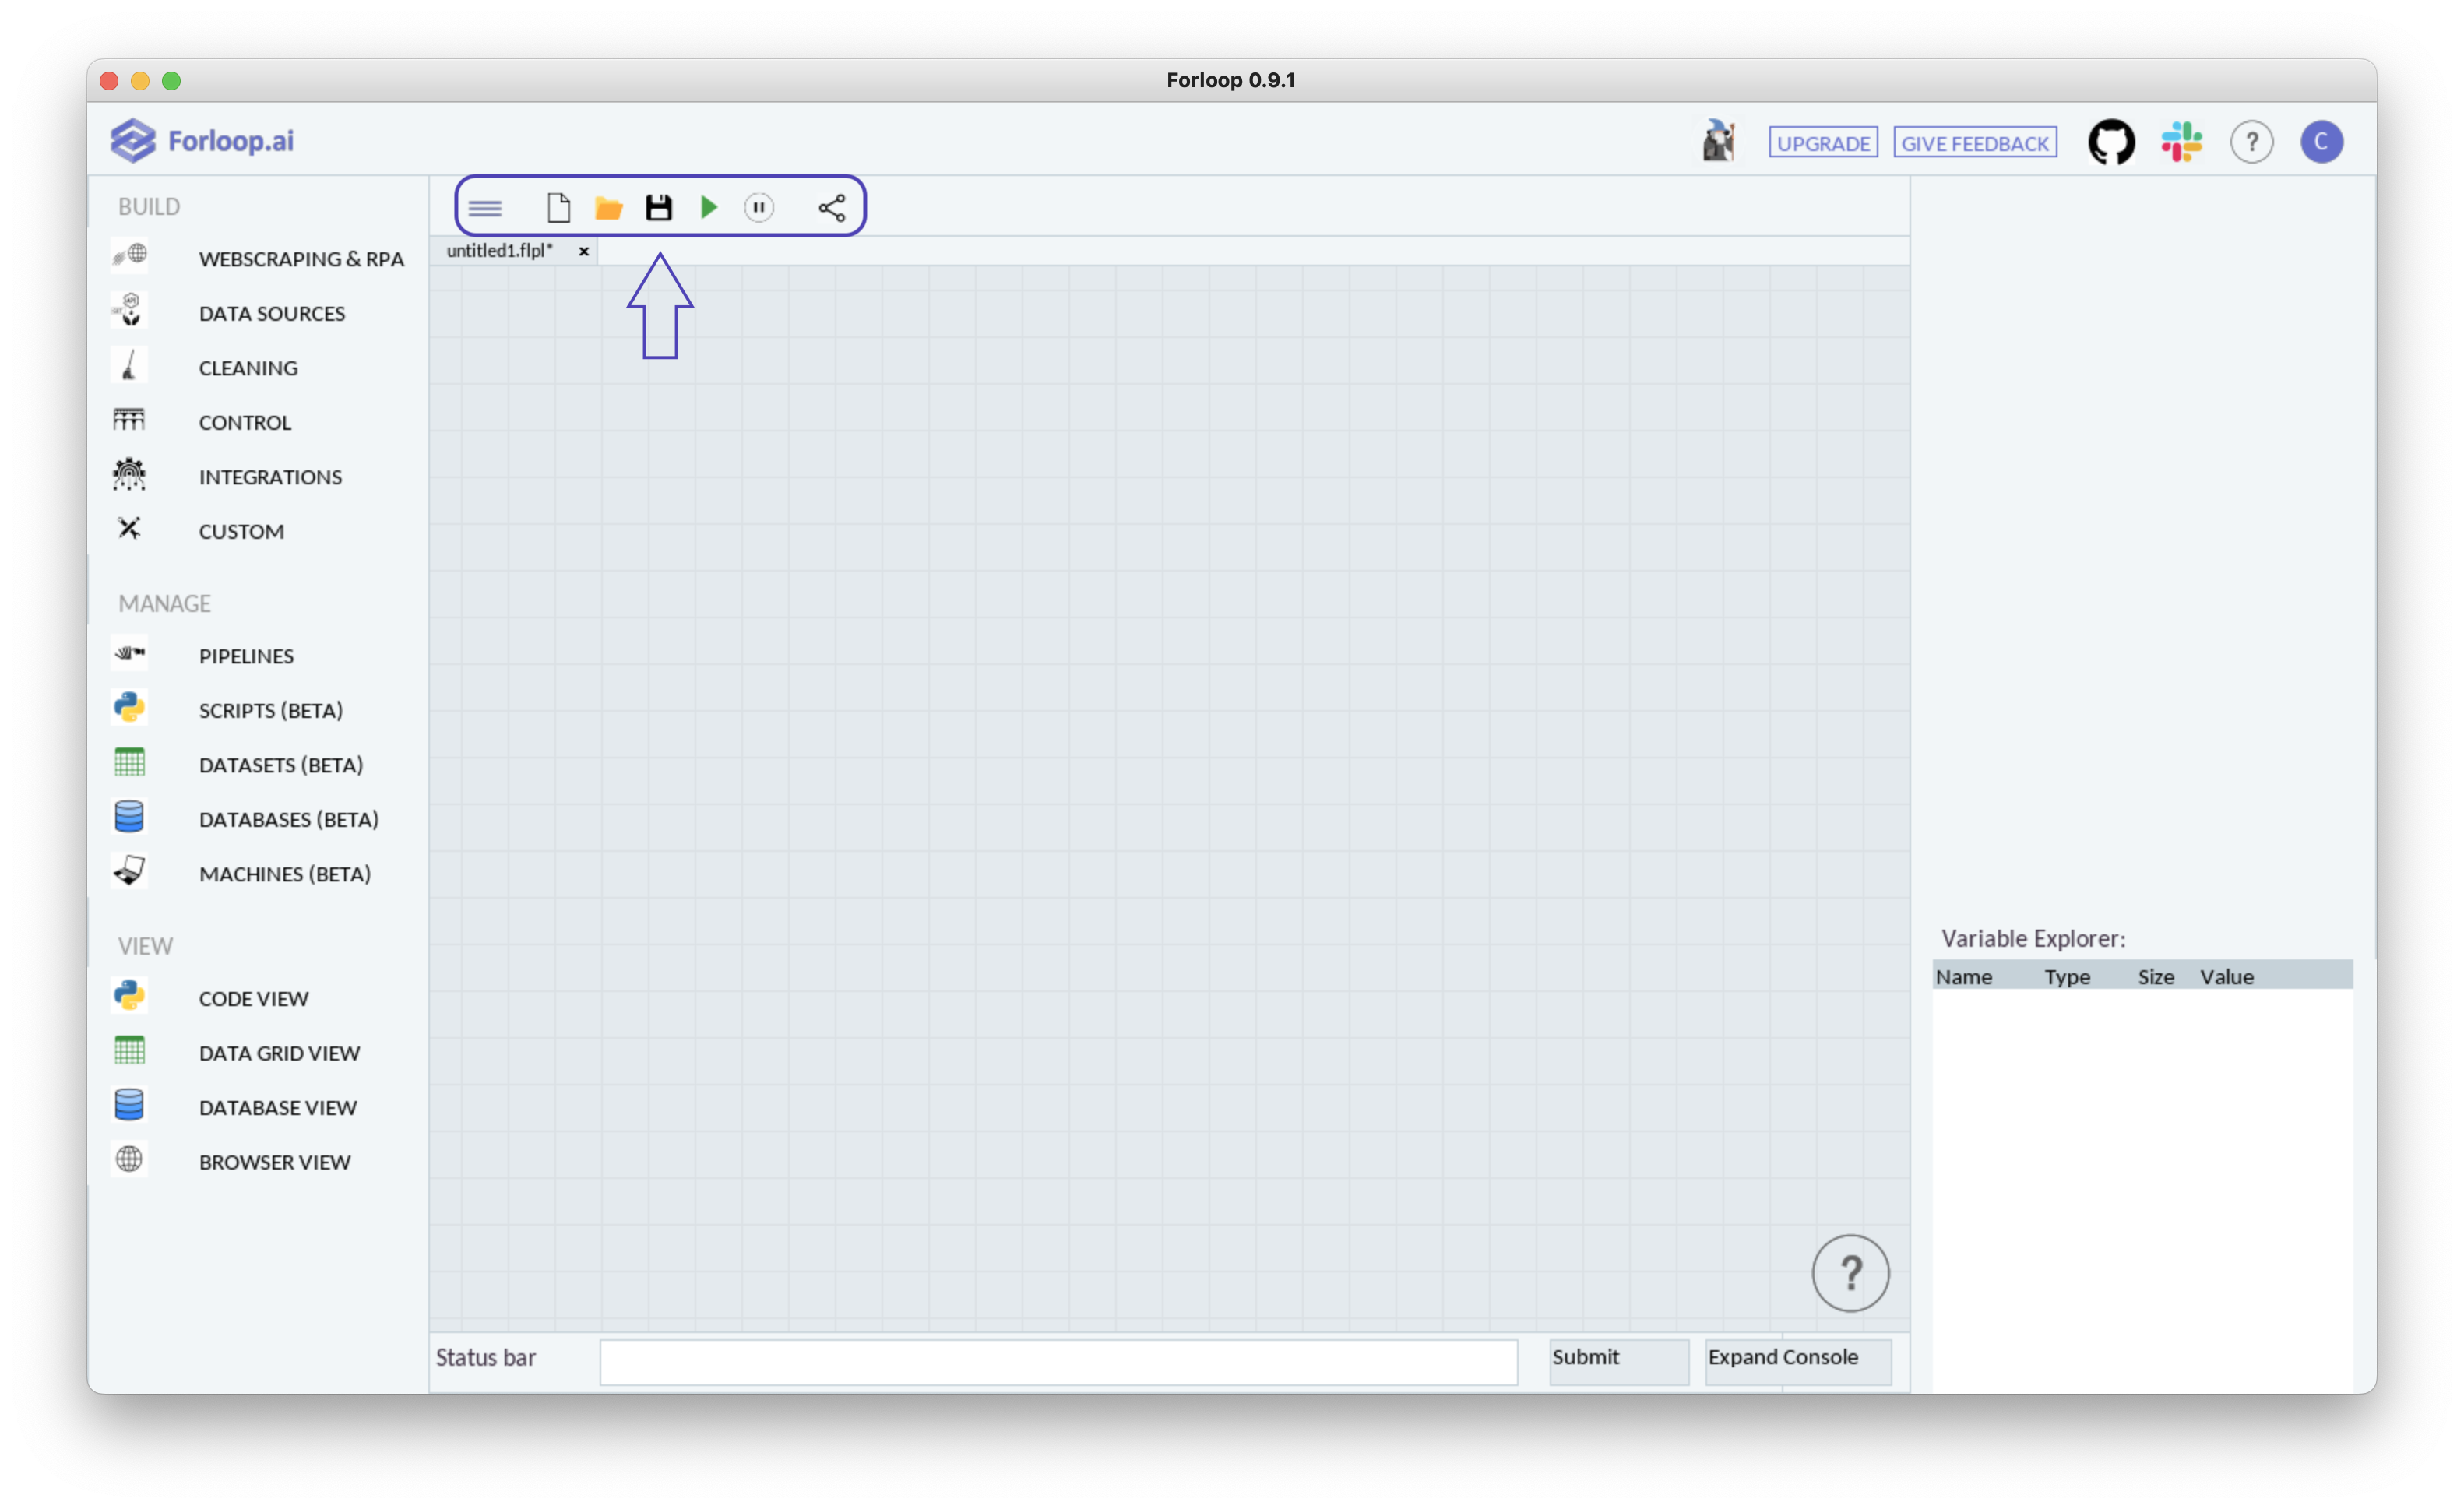Click the Code View Python icon
Viewport: 2464px width, 1509px height.
tap(130, 995)
